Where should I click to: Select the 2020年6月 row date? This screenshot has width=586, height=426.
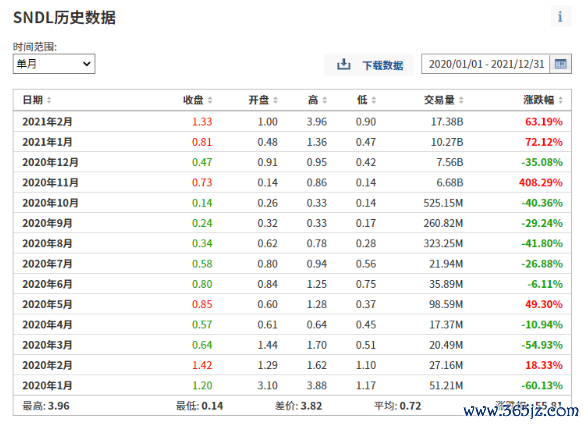[x=47, y=284]
